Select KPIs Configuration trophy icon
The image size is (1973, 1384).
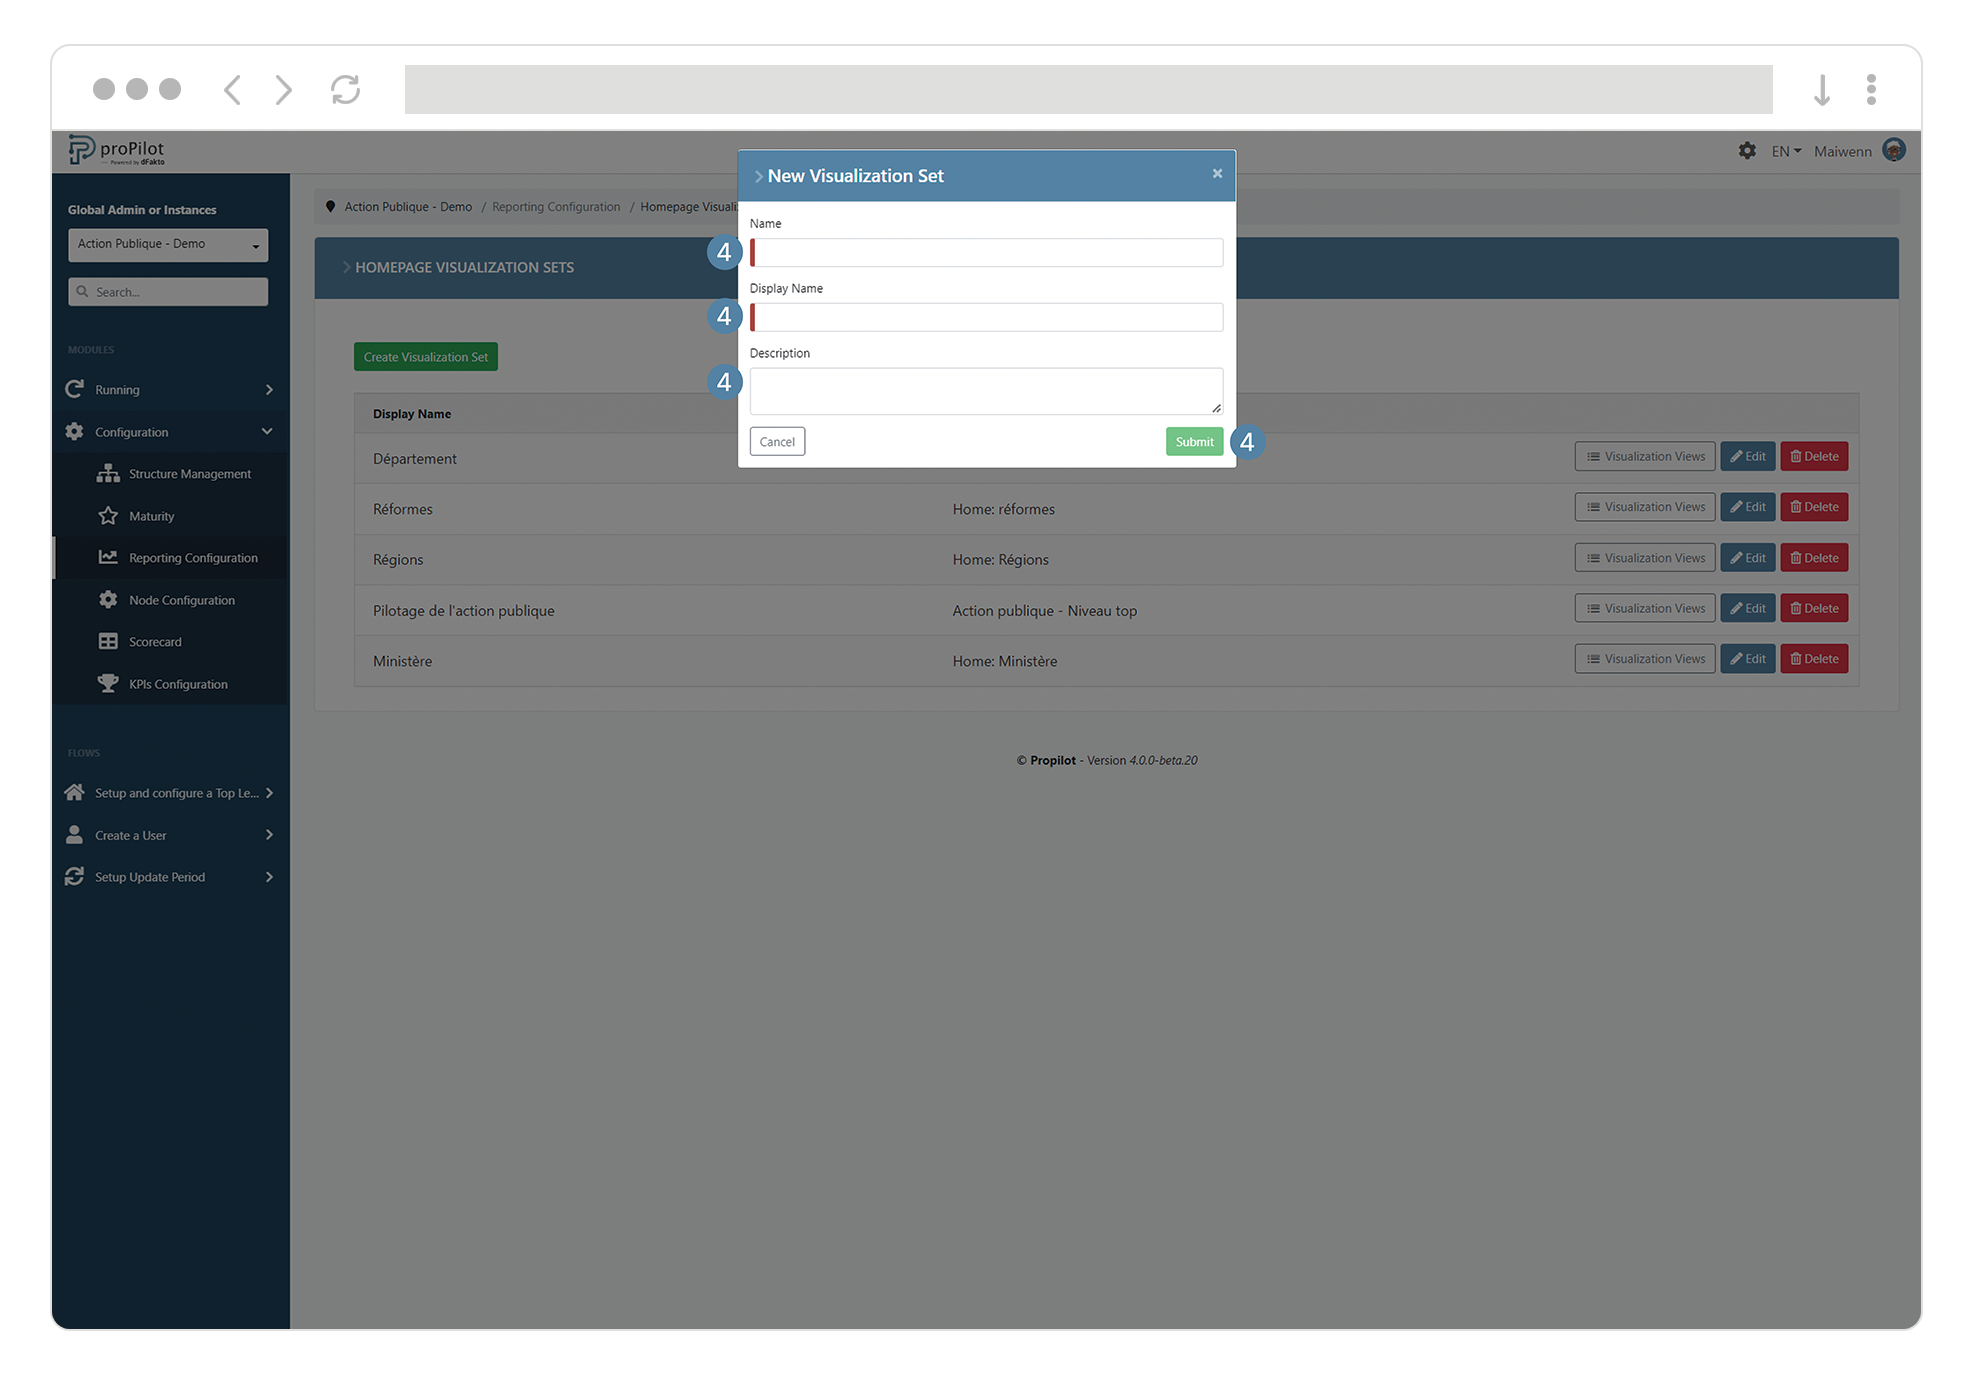(x=109, y=683)
